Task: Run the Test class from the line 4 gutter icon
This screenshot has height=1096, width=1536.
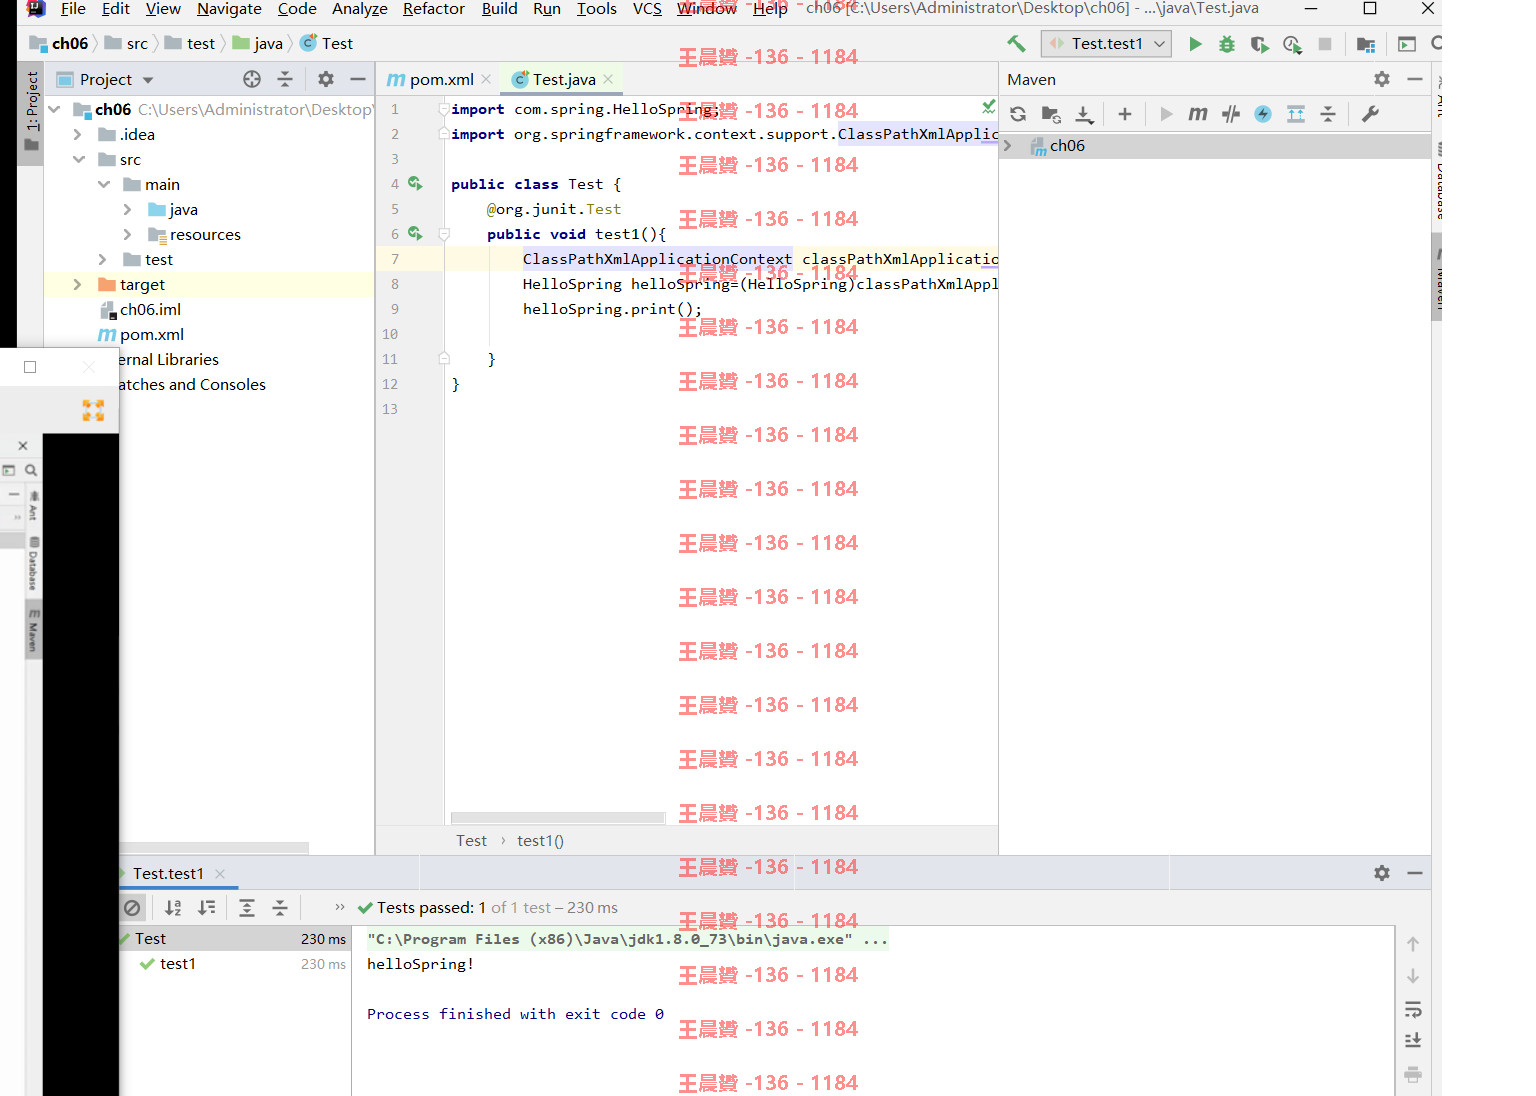Action: (x=415, y=183)
